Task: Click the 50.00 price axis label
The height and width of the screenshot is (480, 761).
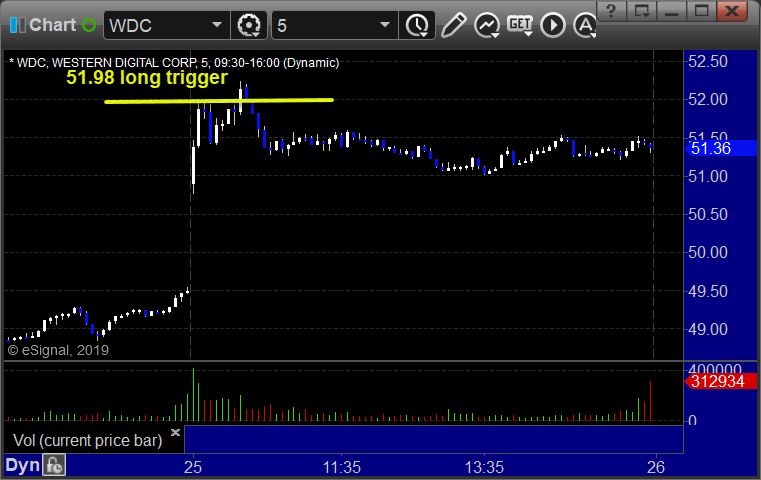Action: pos(708,252)
